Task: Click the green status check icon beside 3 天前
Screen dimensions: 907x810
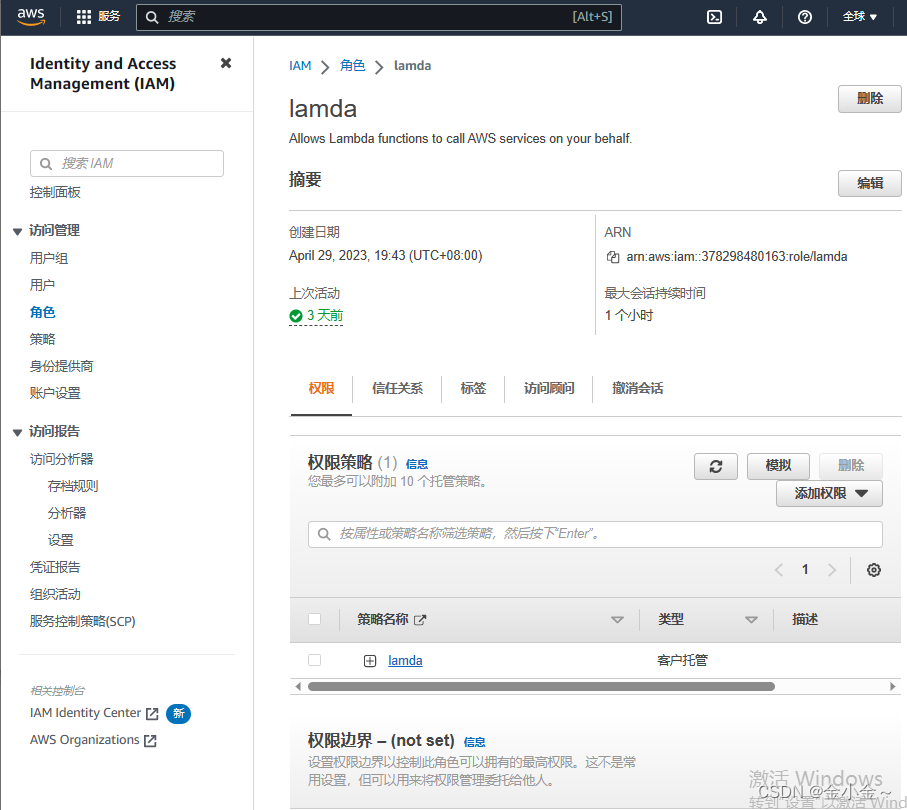Action: (x=296, y=316)
